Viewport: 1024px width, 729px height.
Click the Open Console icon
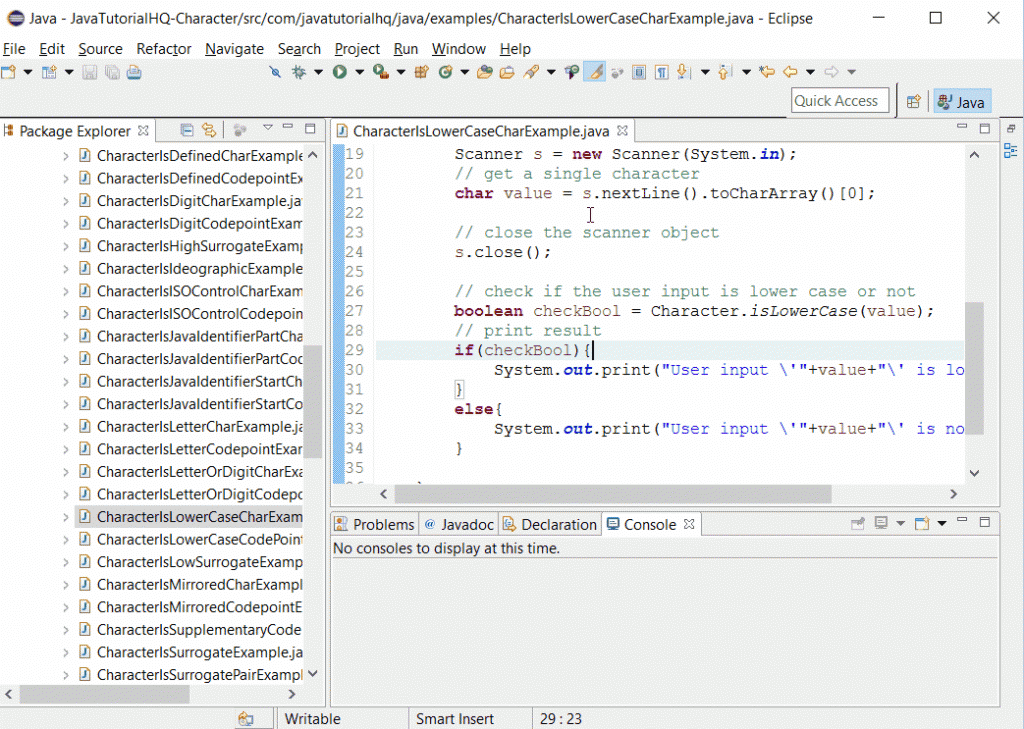click(x=922, y=523)
